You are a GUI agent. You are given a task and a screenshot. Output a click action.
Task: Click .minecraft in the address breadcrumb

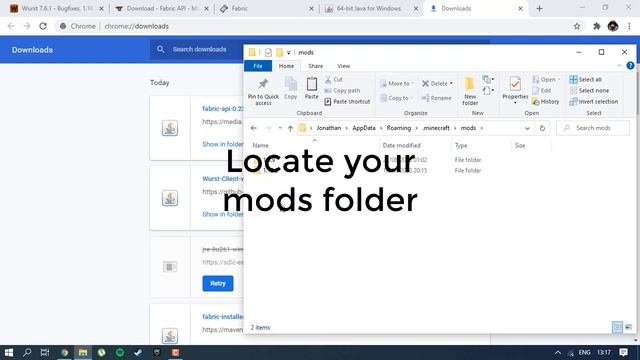(x=436, y=128)
